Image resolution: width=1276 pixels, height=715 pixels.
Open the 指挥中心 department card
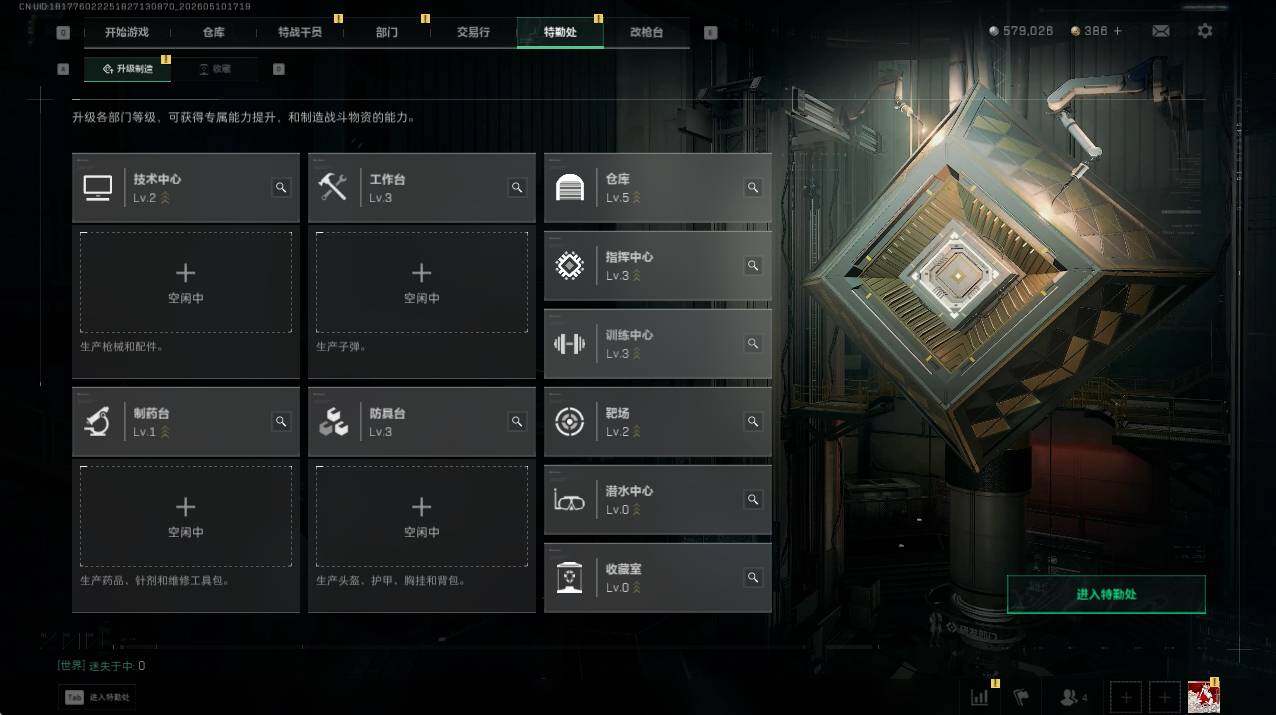click(x=657, y=265)
